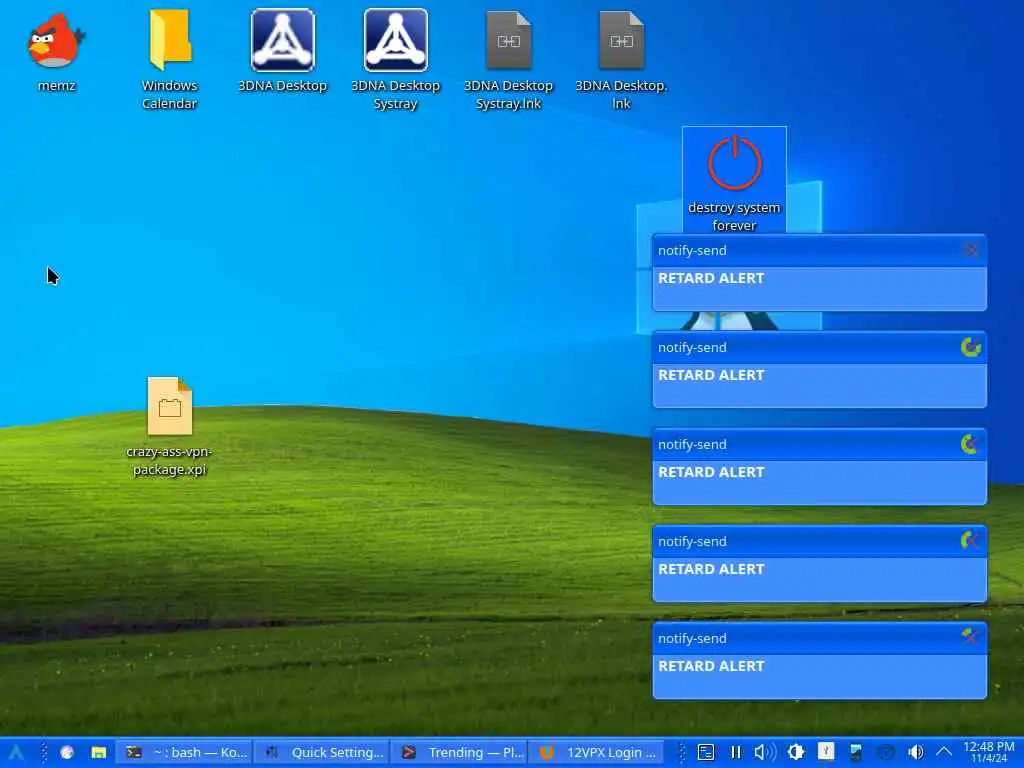Click the second notification's RETARD ALERT text
The height and width of the screenshot is (768, 1024).
click(711, 376)
